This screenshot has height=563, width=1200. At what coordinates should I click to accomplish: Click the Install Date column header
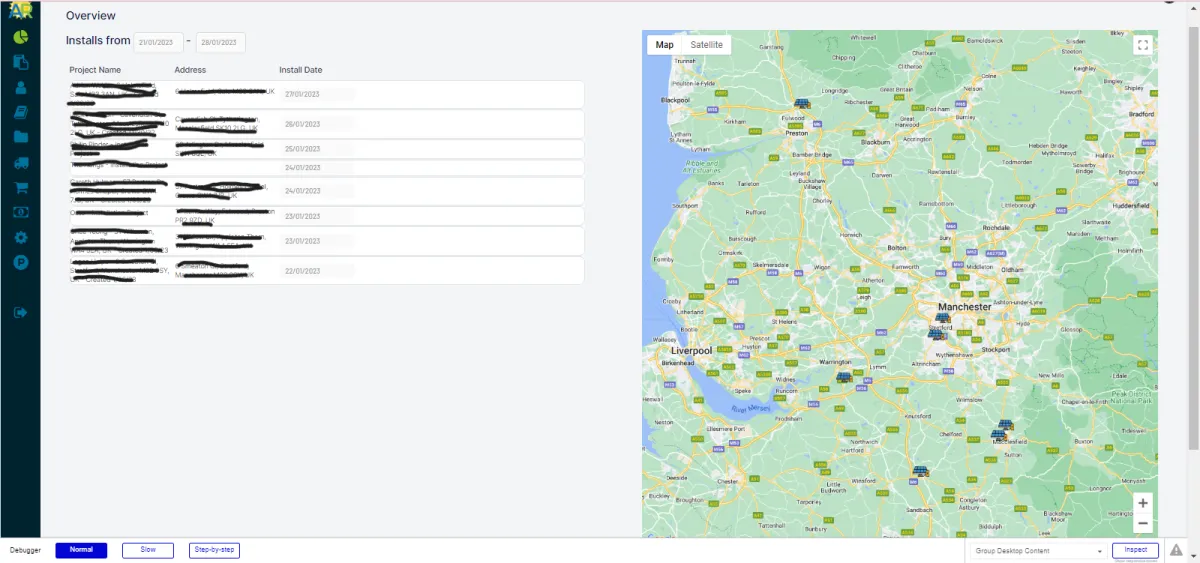click(x=301, y=70)
